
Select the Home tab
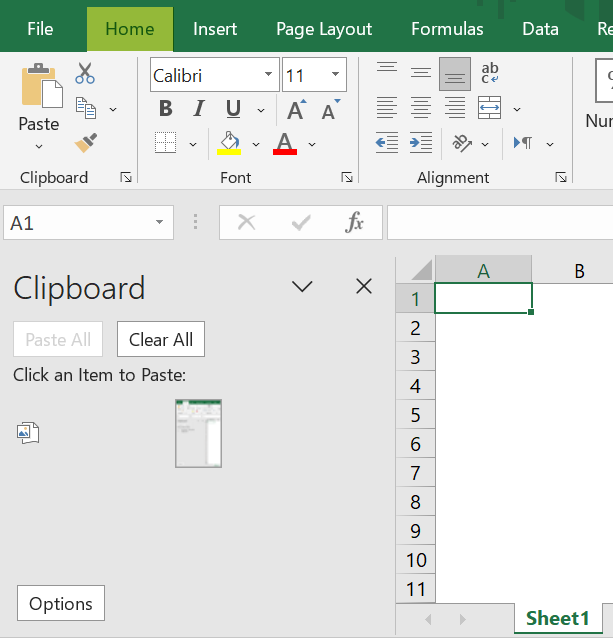pyautogui.click(x=130, y=29)
